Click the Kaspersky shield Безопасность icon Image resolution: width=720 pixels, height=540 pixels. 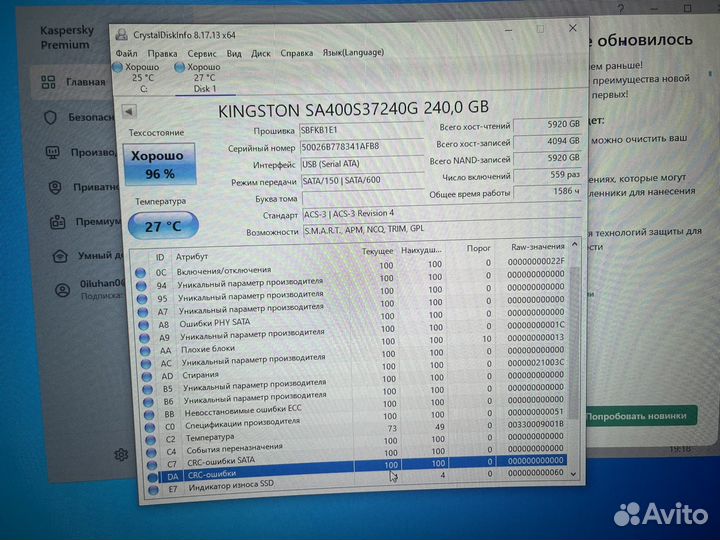coord(51,118)
